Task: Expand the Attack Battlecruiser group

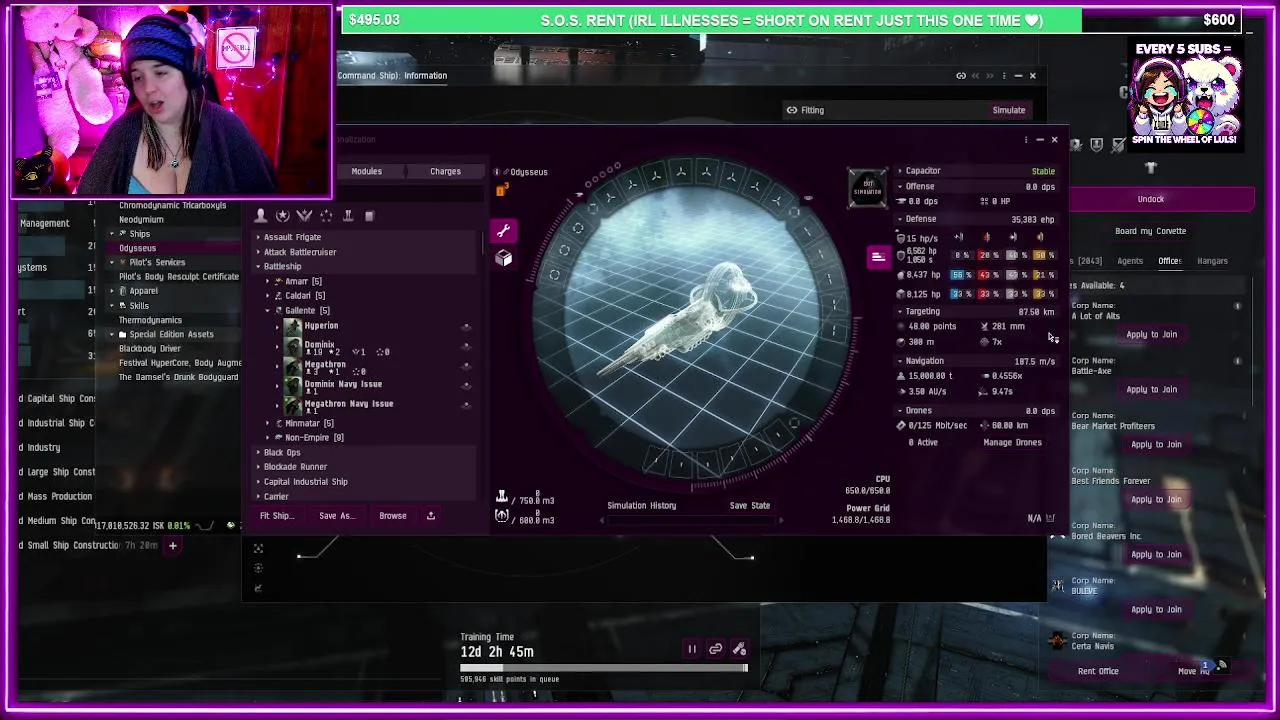Action: click(258, 252)
